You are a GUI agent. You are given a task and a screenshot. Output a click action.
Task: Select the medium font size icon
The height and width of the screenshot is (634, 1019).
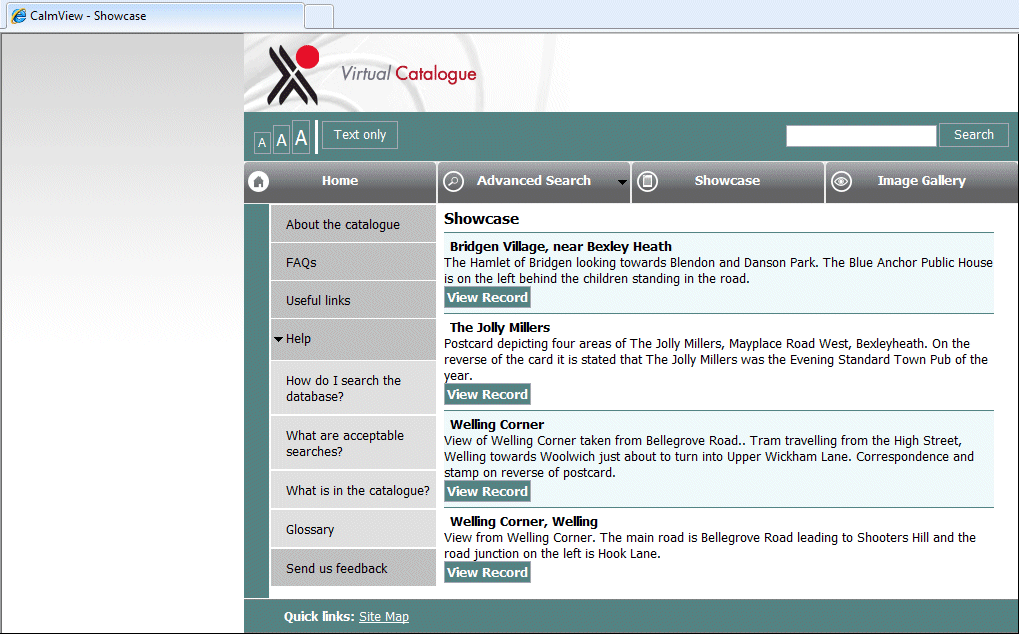(281, 140)
